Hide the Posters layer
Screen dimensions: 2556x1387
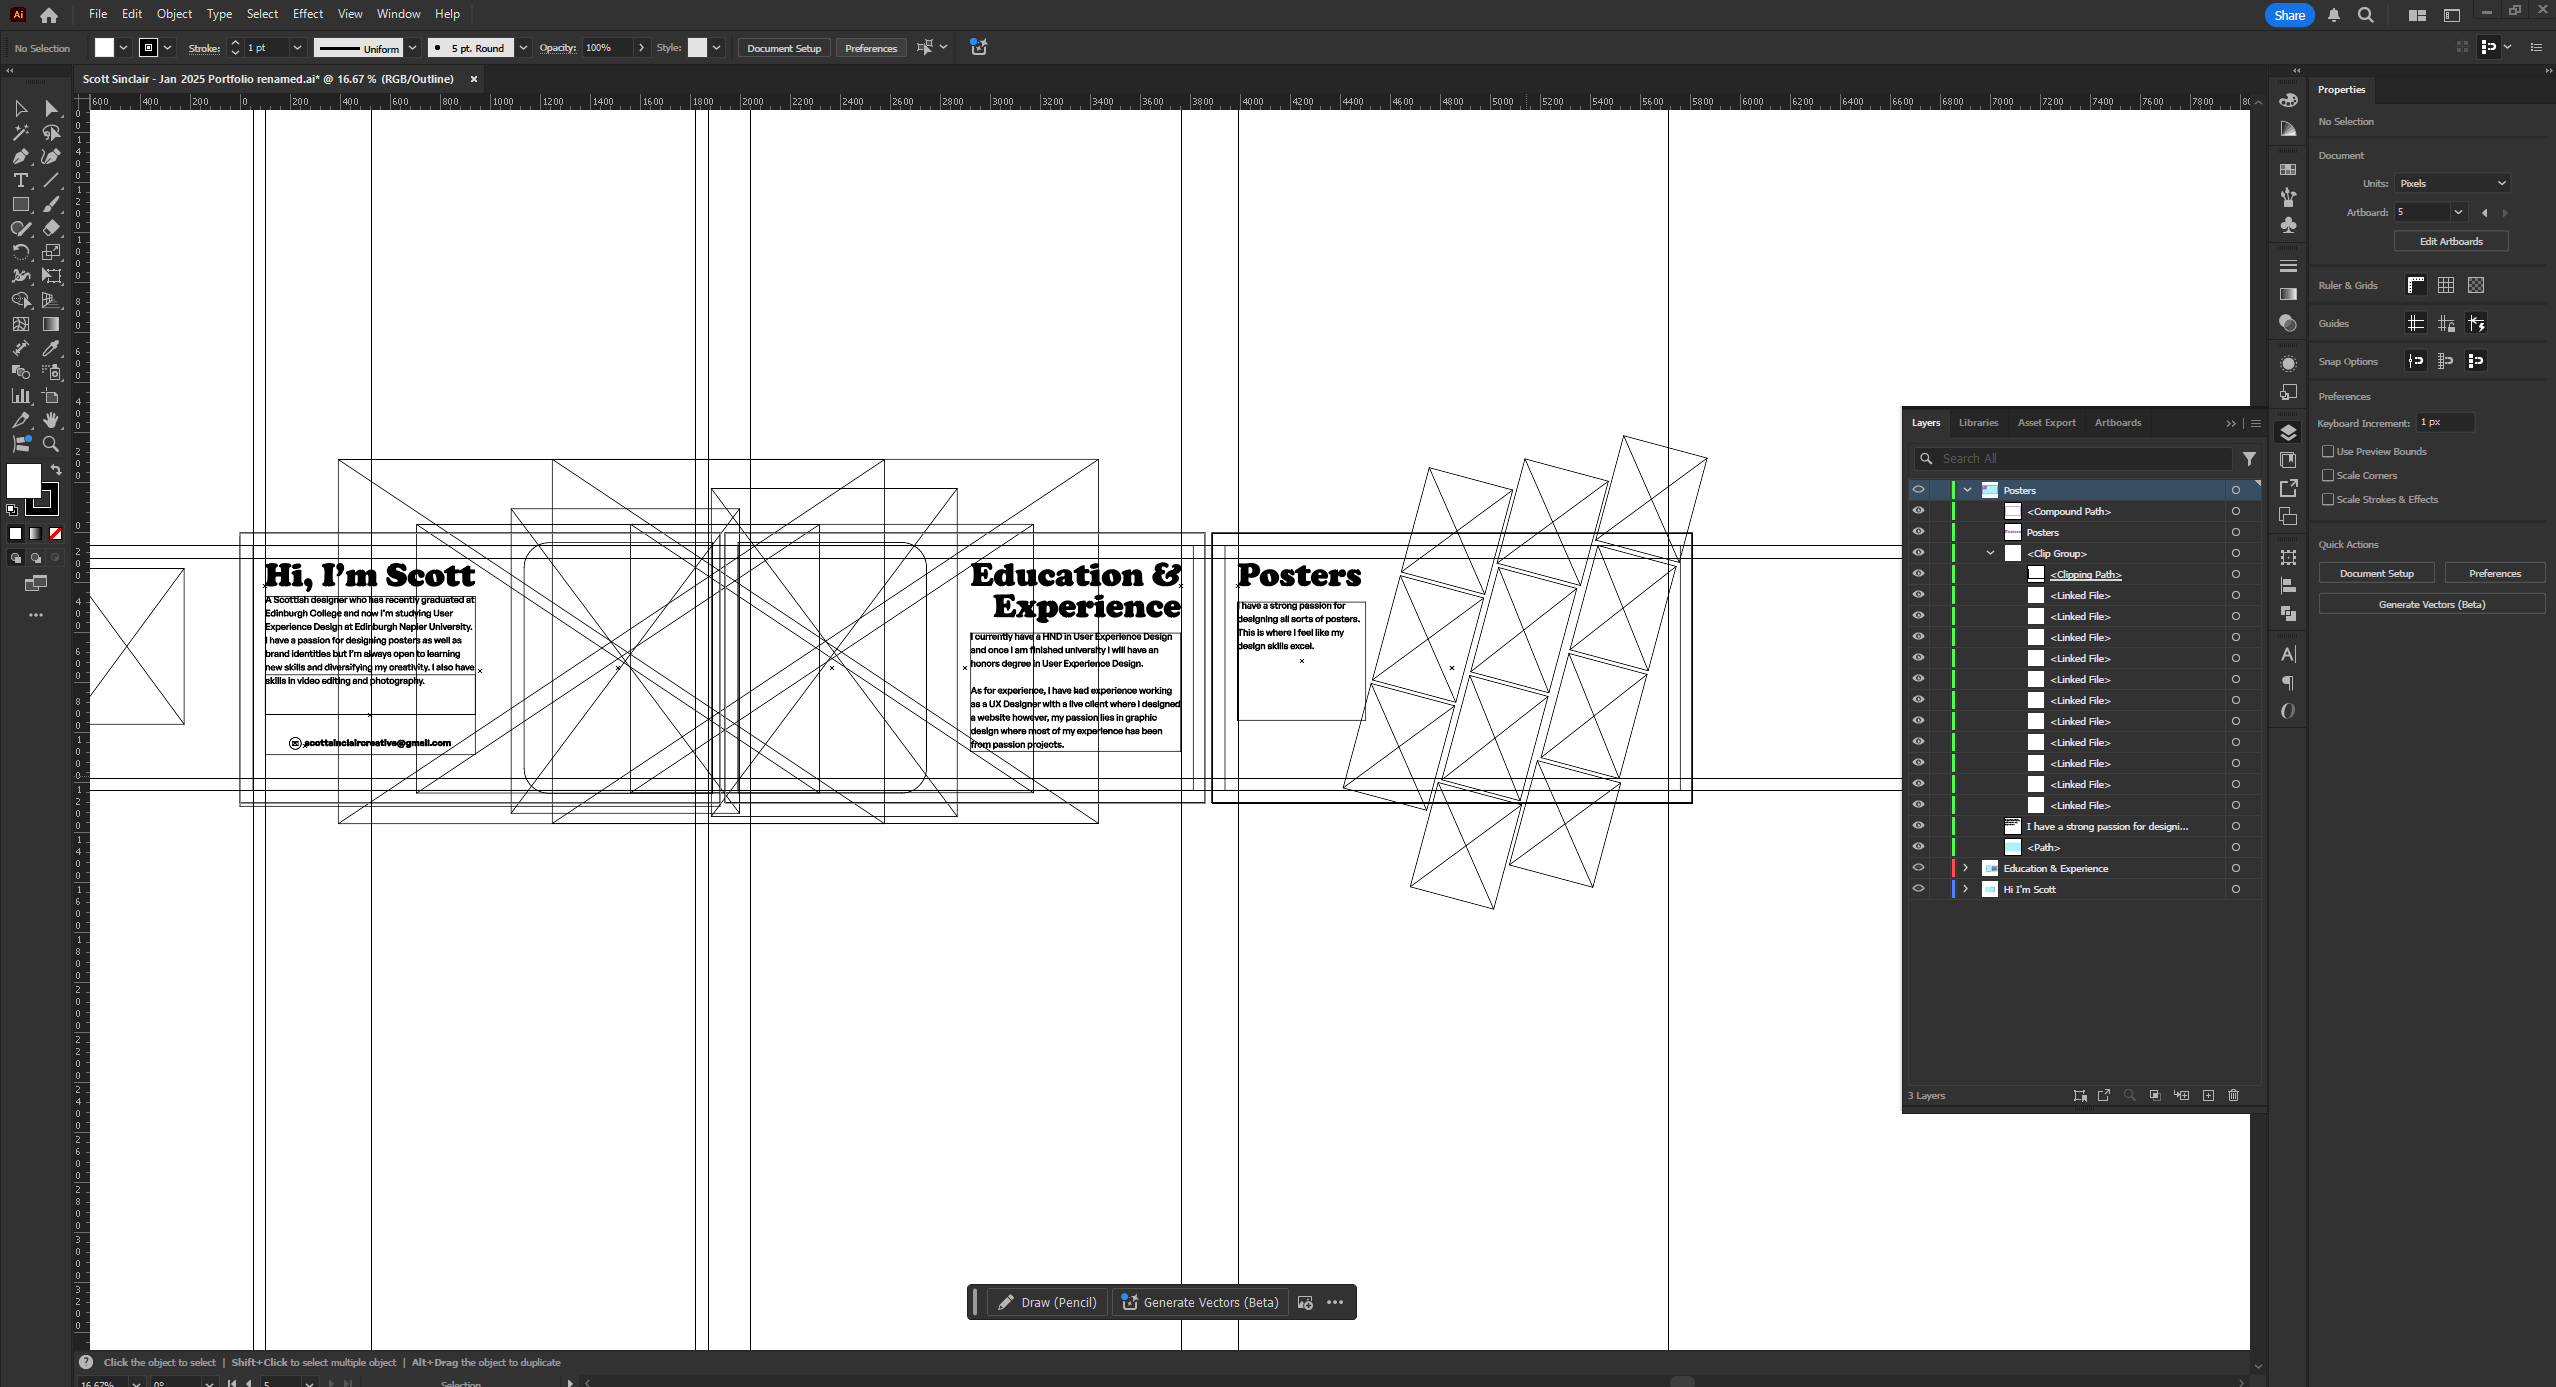point(1920,489)
